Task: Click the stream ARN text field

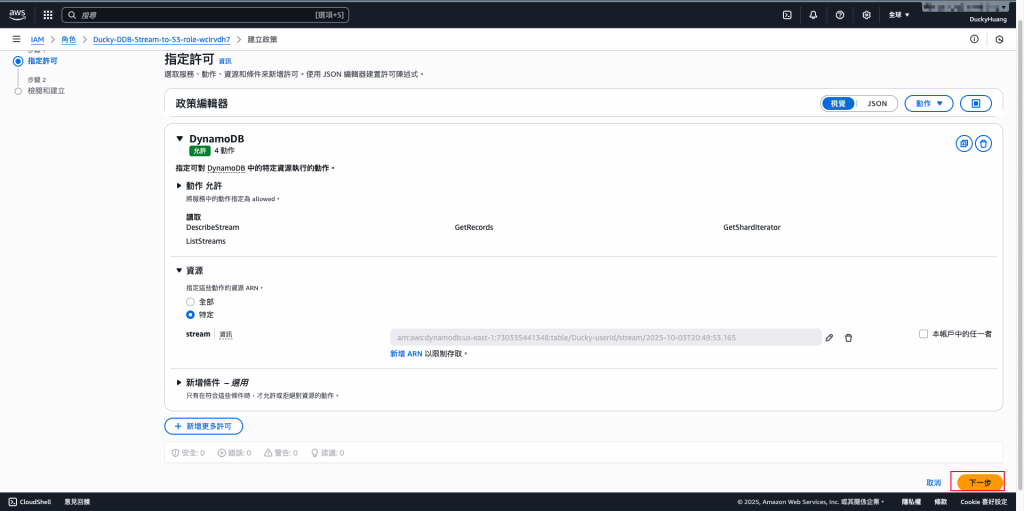Action: (605, 338)
